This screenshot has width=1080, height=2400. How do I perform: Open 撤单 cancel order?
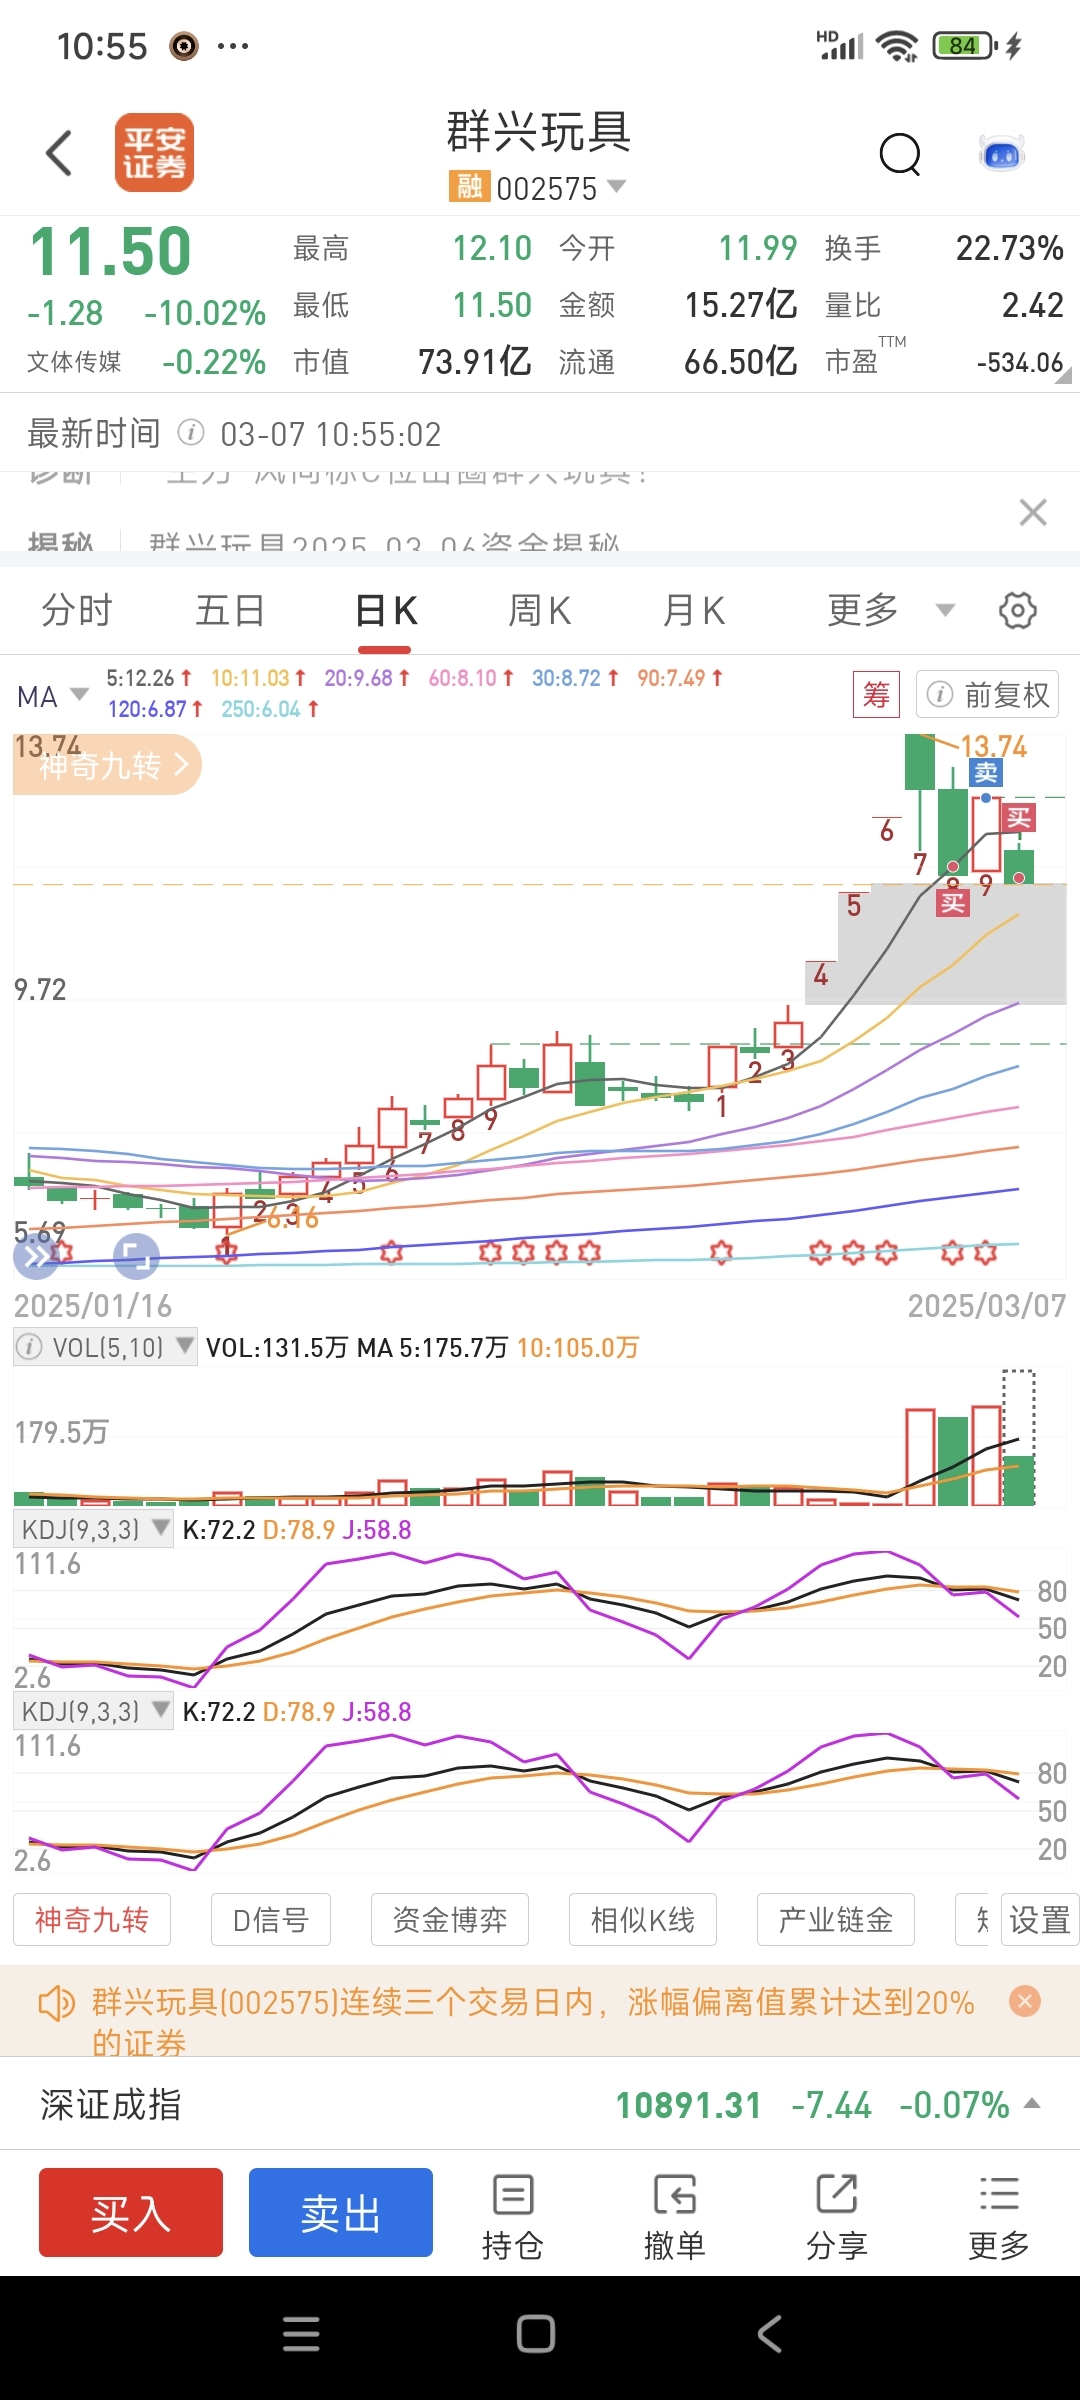click(675, 2216)
